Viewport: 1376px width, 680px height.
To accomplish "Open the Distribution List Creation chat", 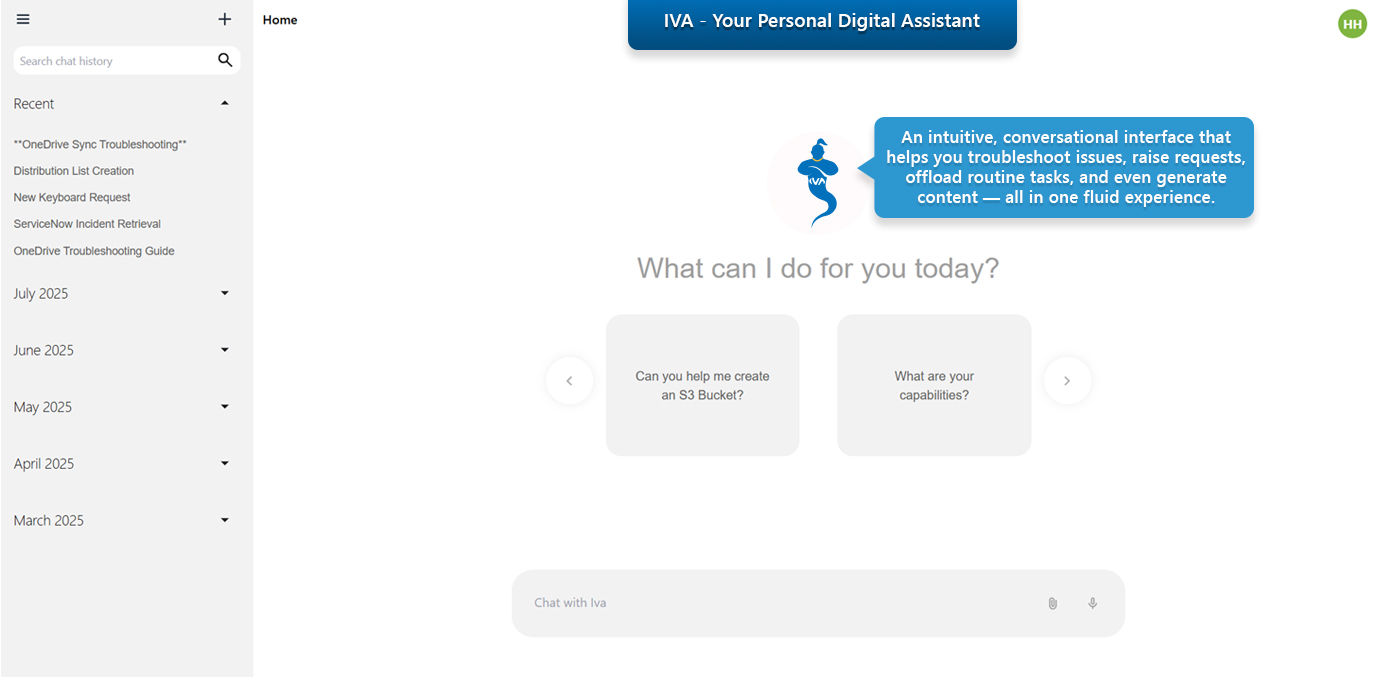I will click(74, 171).
